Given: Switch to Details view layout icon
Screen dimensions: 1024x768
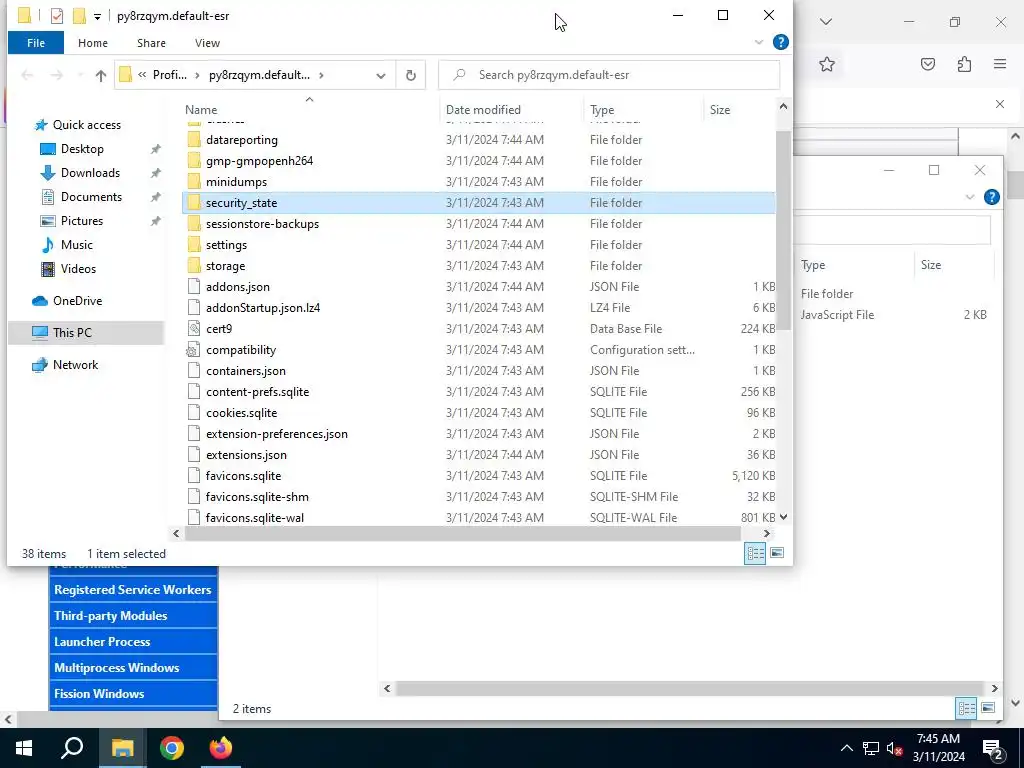Looking at the screenshot, I should (755, 554).
